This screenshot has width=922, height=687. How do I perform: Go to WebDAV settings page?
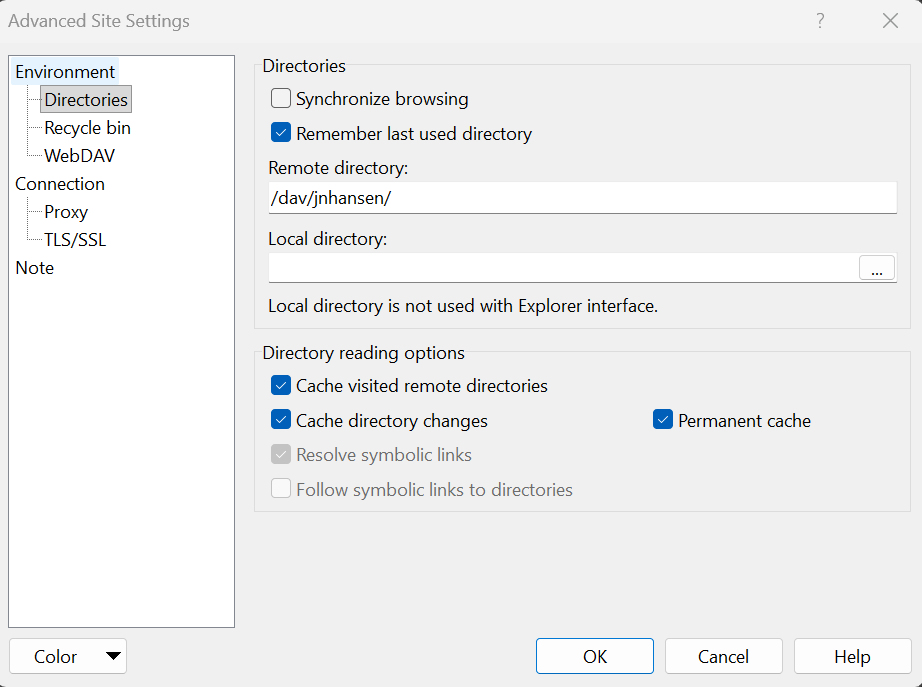tap(80, 156)
